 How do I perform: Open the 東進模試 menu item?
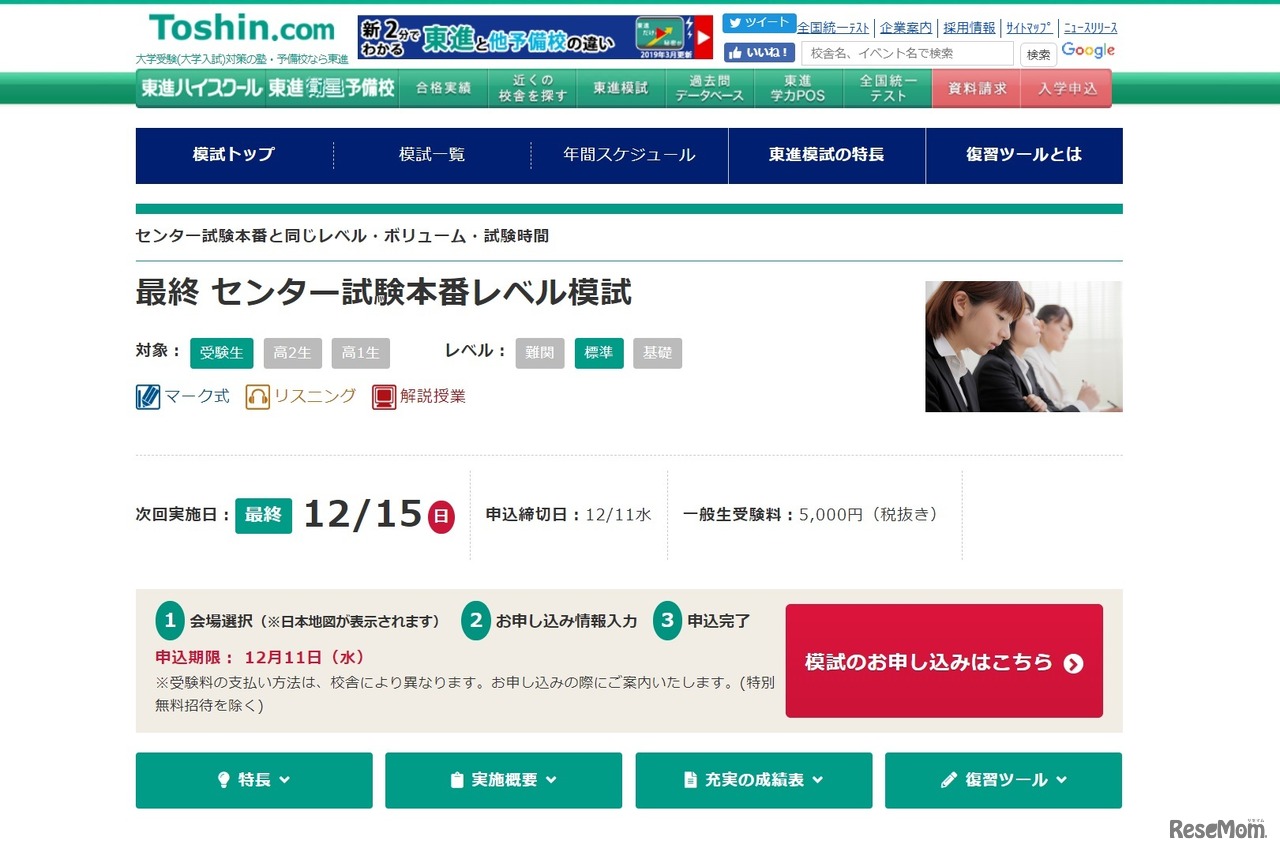(x=620, y=88)
